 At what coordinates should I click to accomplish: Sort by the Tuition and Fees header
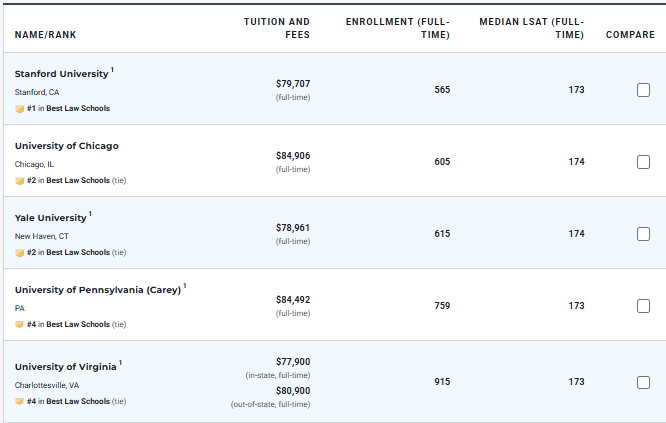277,28
